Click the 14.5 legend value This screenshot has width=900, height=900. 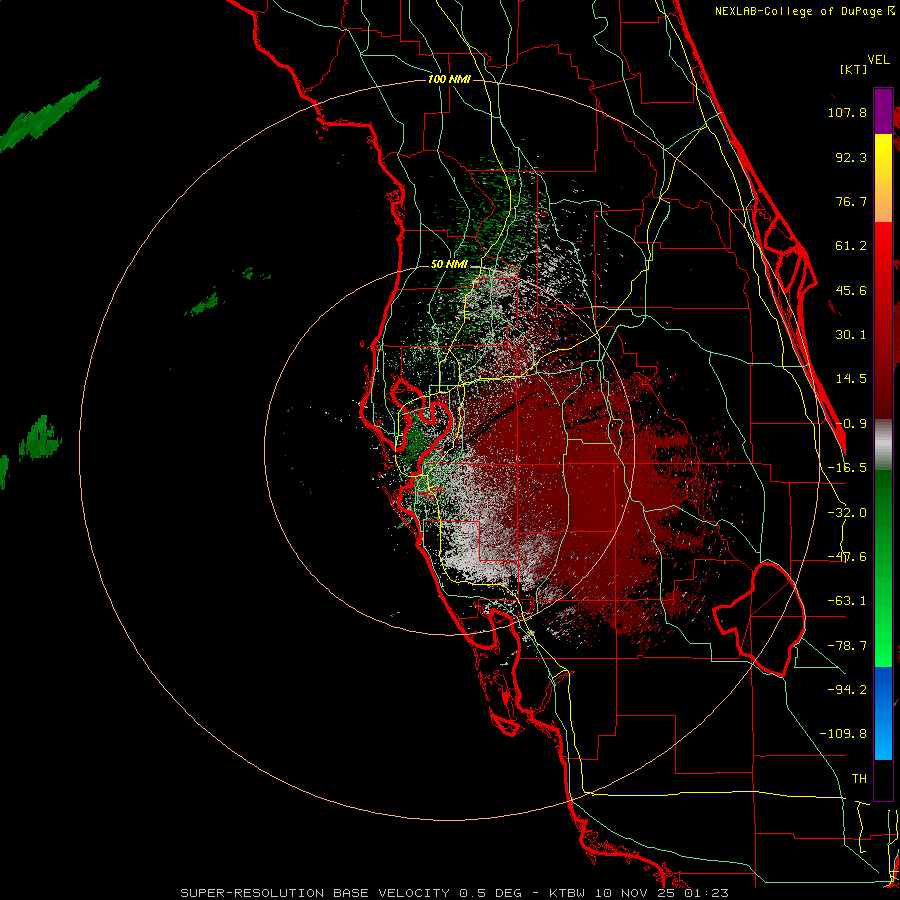pos(851,379)
